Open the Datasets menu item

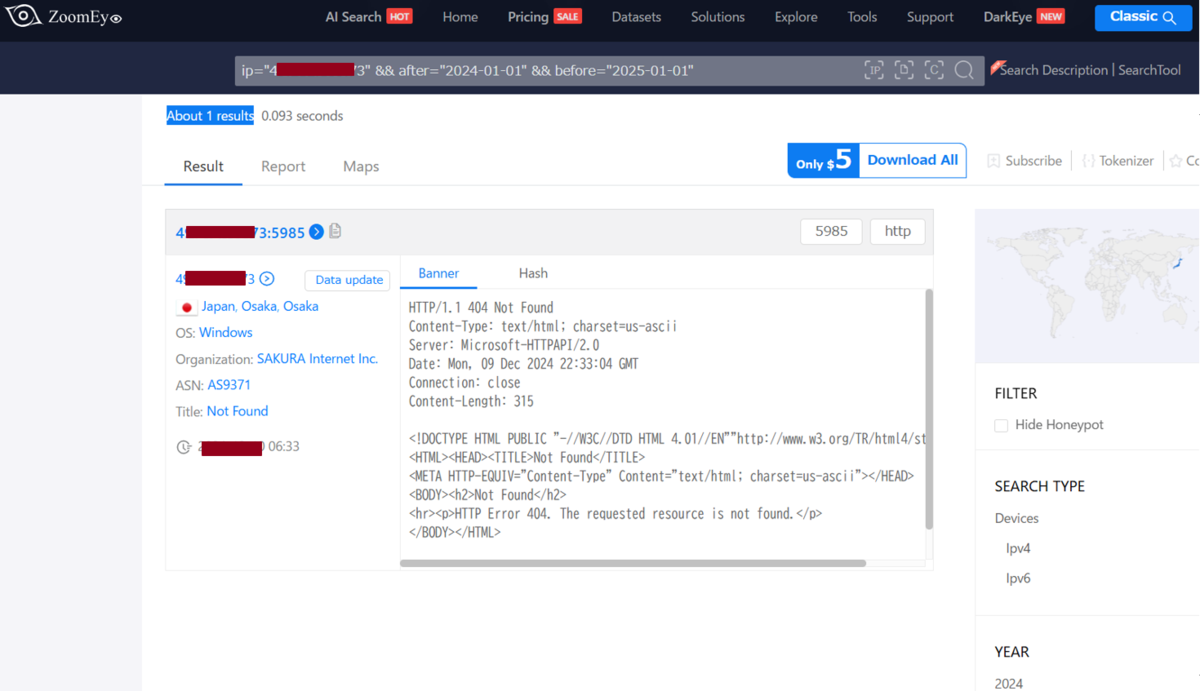click(x=636, y=17)
